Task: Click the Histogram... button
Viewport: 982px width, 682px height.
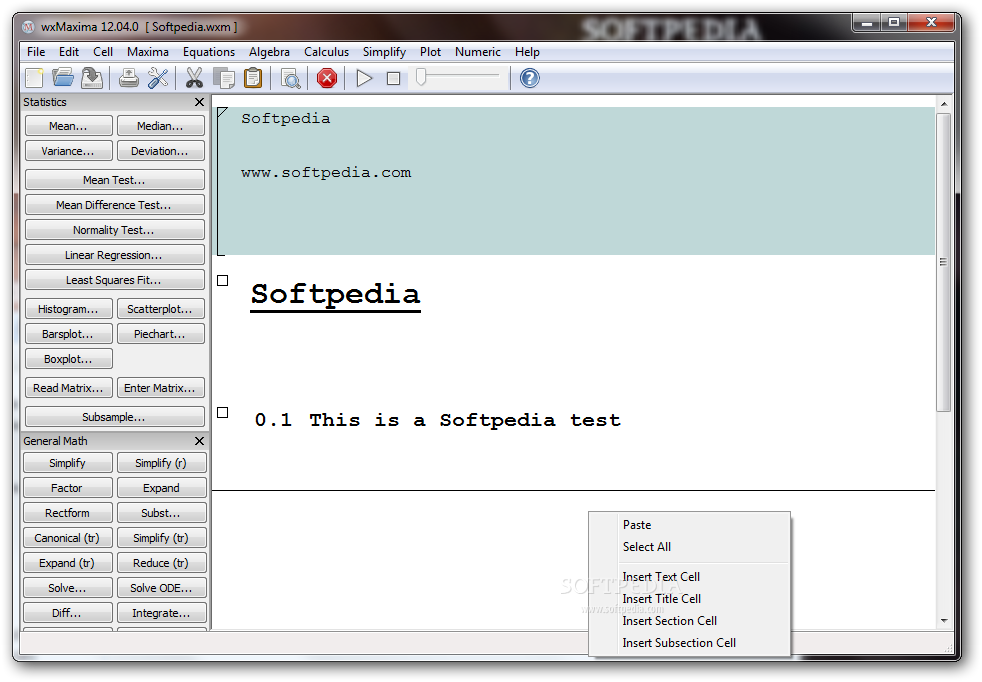Action: tap(69, 309)
